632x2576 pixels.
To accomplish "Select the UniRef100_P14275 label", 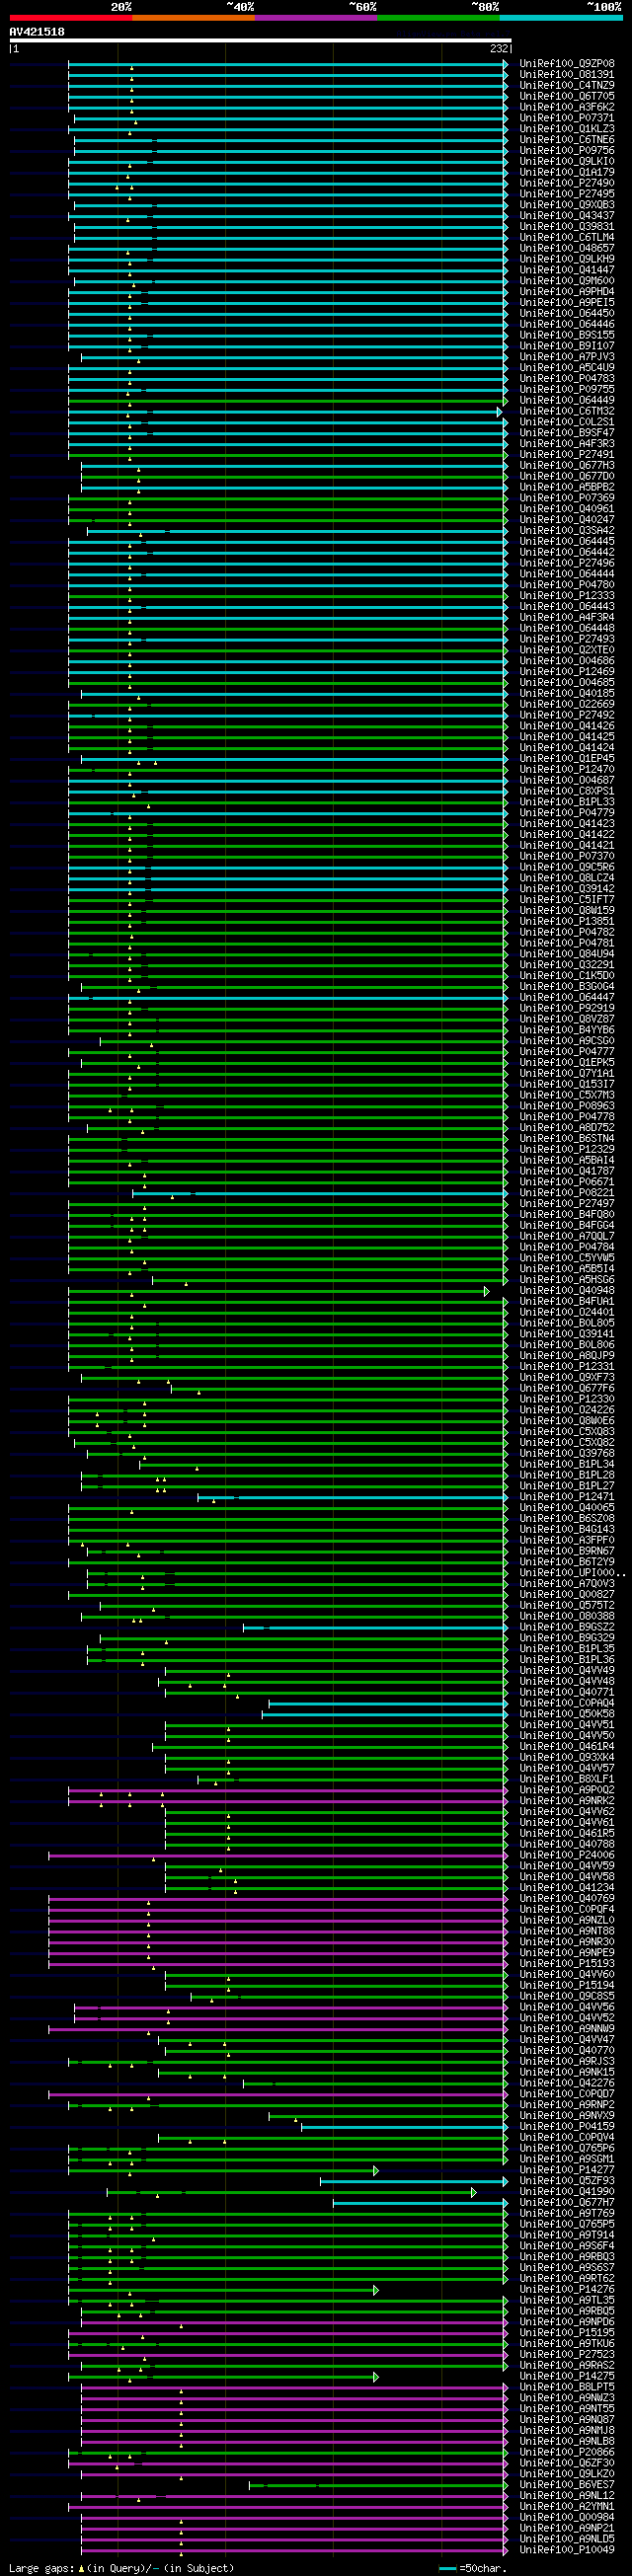I will pyautogui.click(x=567, y=2377).
